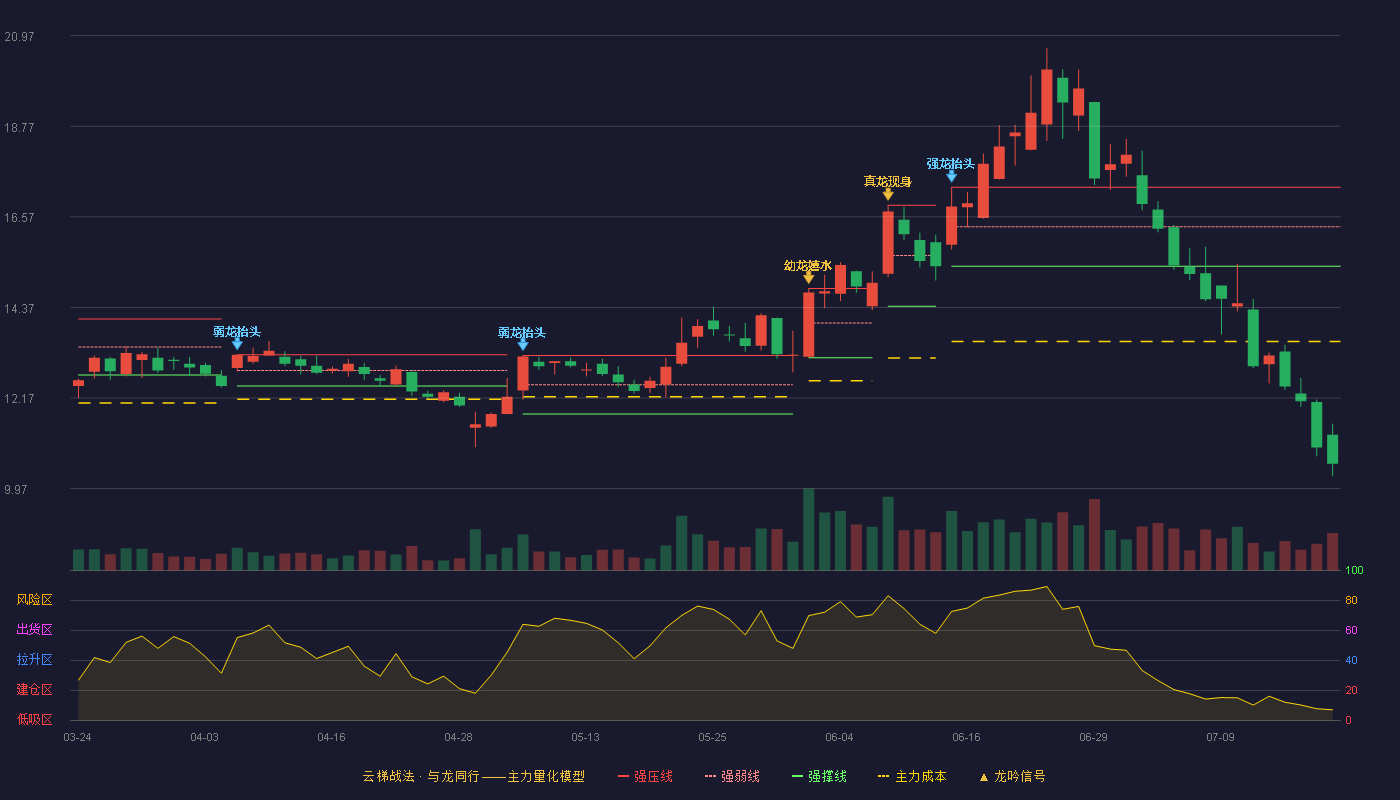Viewport: 1400px width, 800px height.
Task: Toggle the 强压线 legend series
Action: pyautogui.click(x=645, y=776)
